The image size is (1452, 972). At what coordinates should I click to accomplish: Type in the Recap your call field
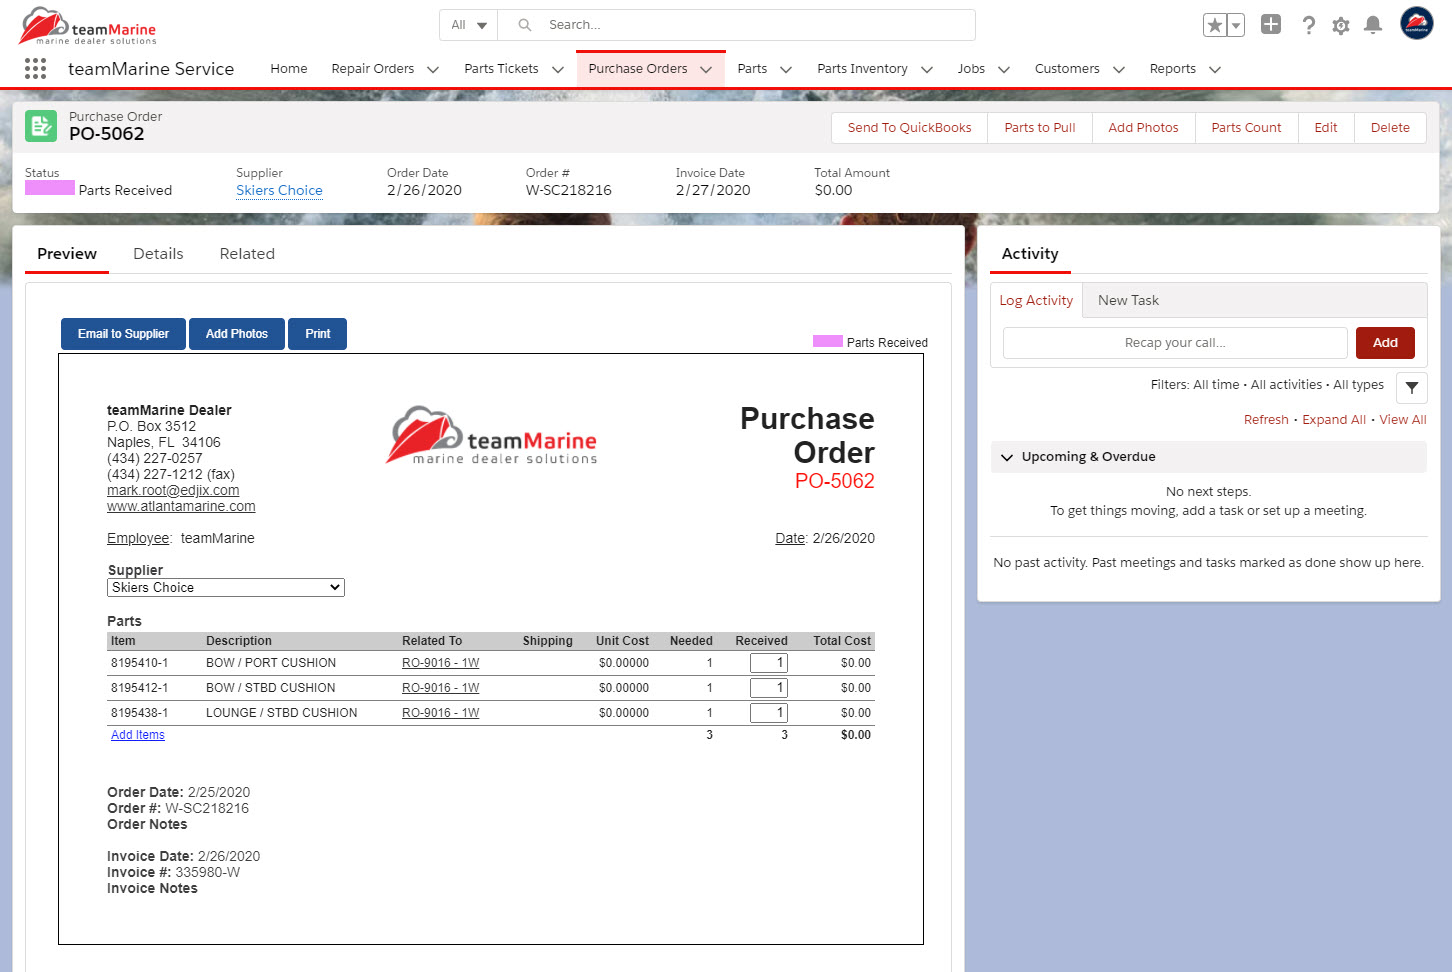[1174, 342]
